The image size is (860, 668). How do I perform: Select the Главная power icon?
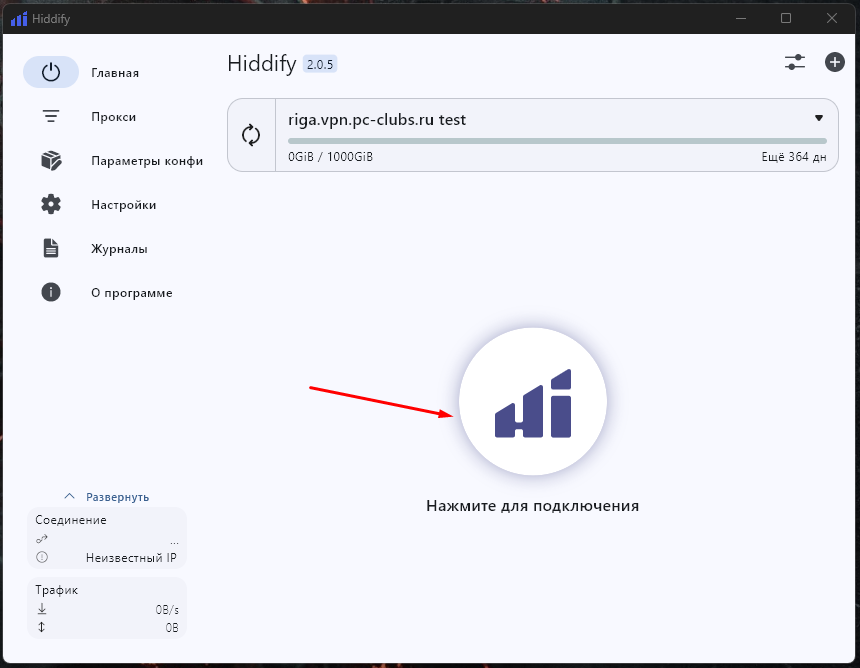pos(51,73)
